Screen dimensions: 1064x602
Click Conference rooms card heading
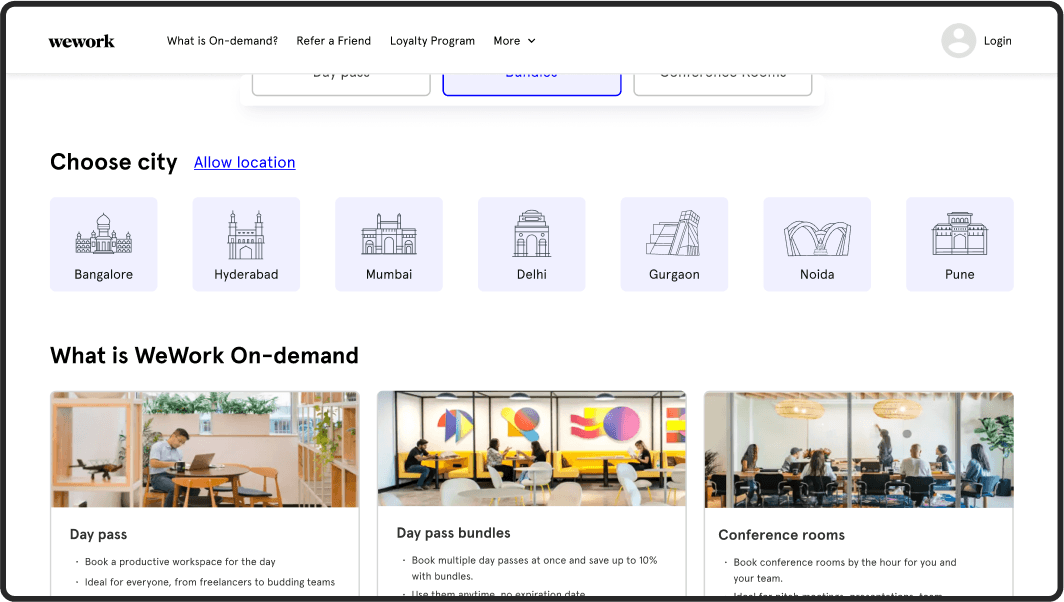click(x=782, y=535)
